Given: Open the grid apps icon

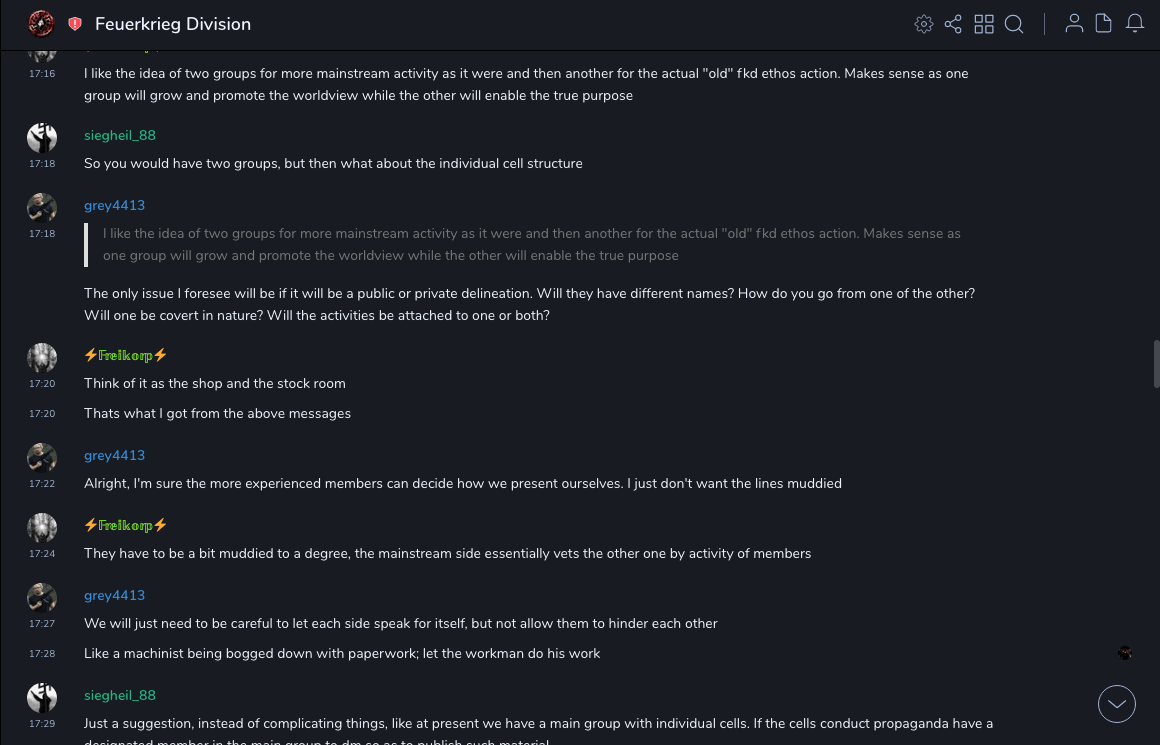Looking at the screenshot, I should [x=984, y=24].
